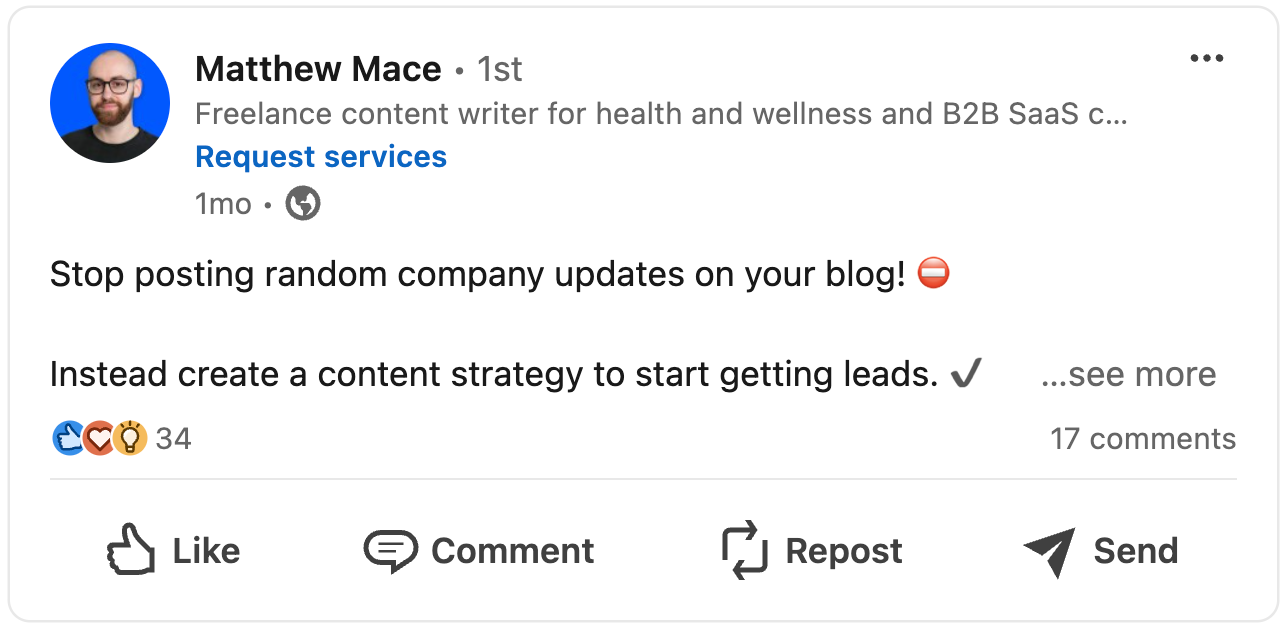The height and width of the screenshot is (632, 1288).
Task: Open Matthew Mace's profile via his name
Action: (x=318, y=69)
